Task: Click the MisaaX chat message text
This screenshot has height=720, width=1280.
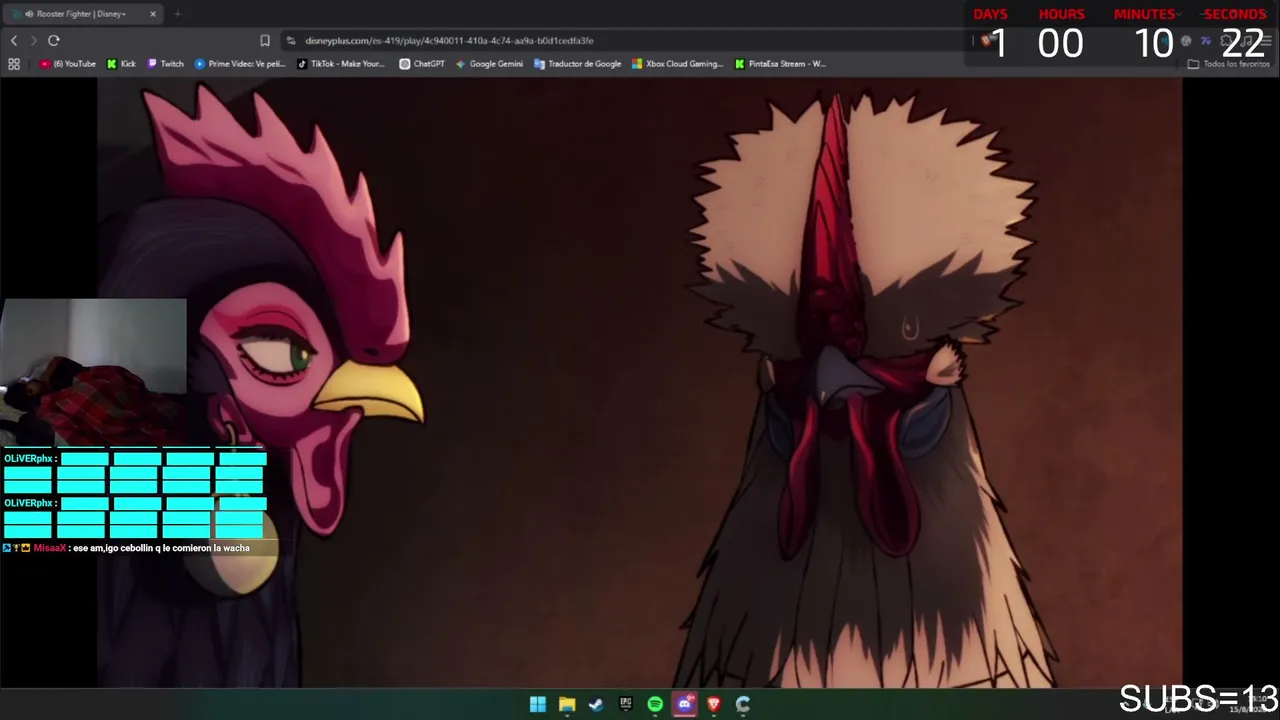Action: pos(161,548)
